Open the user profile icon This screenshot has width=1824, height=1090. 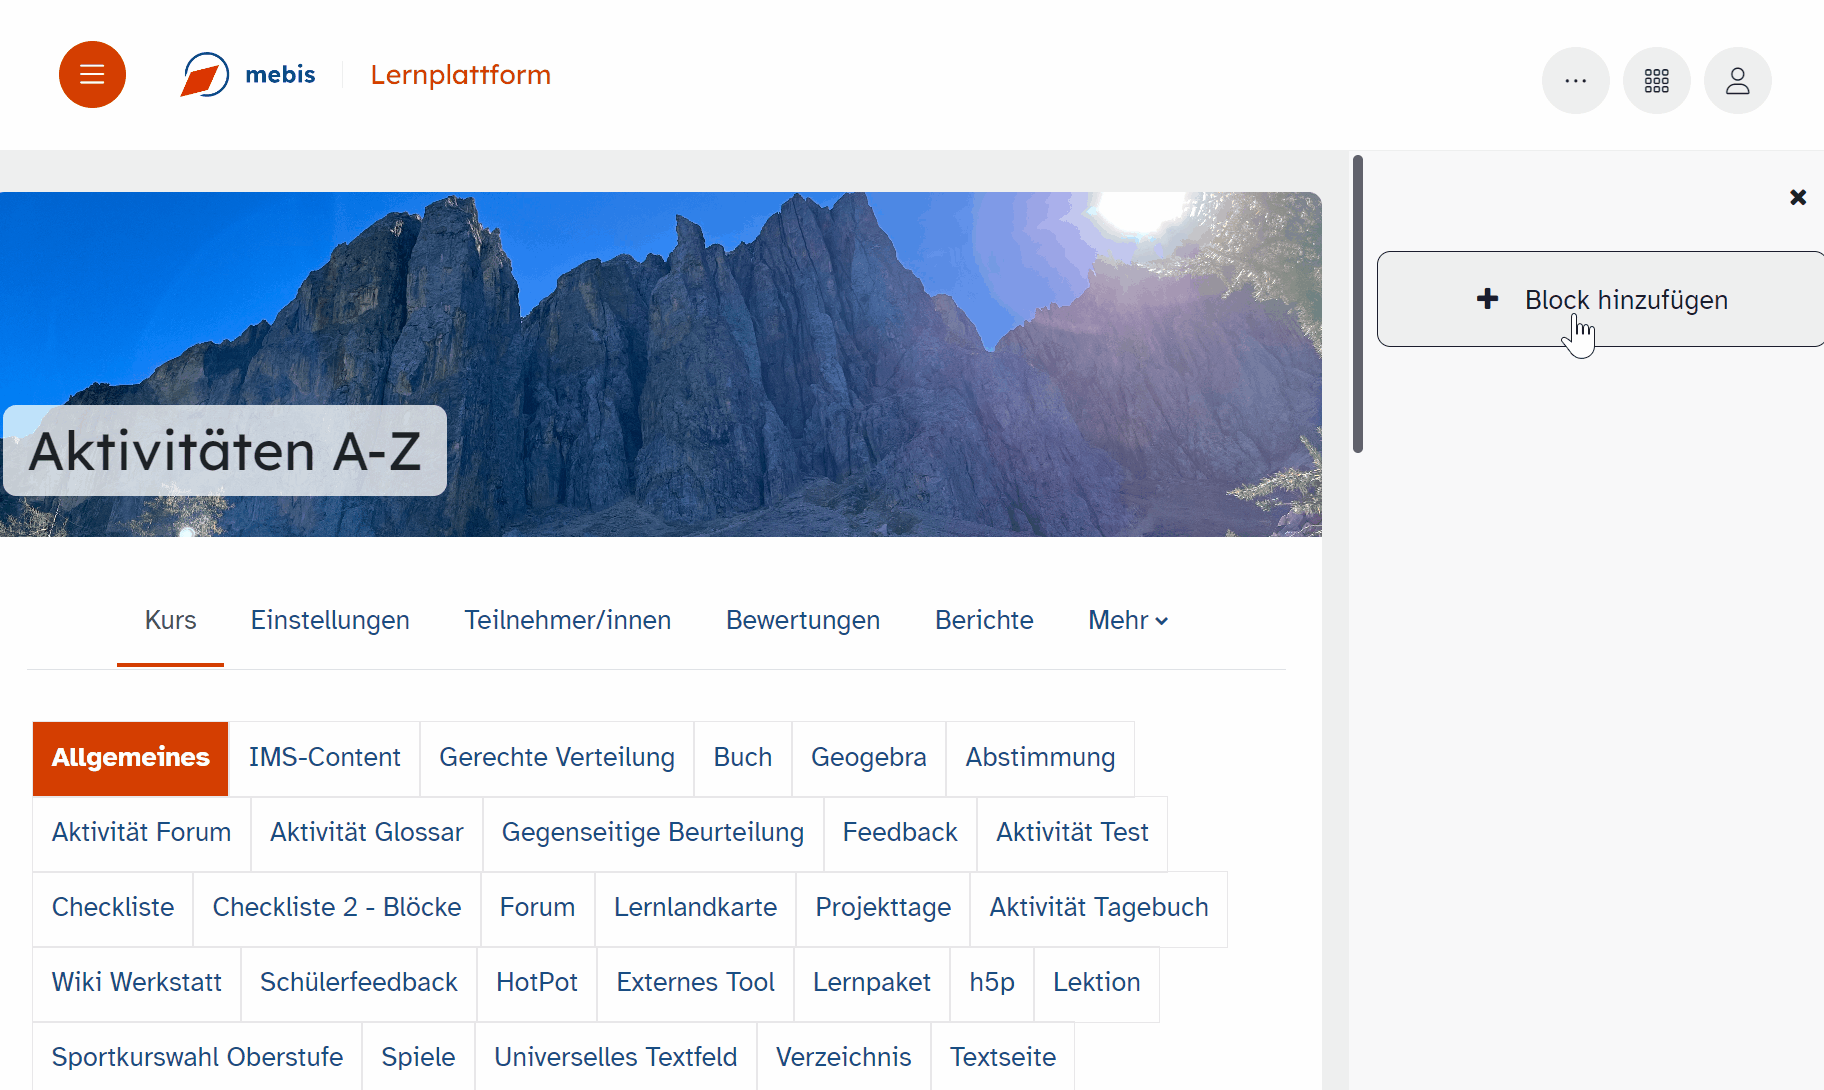(1737, 81)
